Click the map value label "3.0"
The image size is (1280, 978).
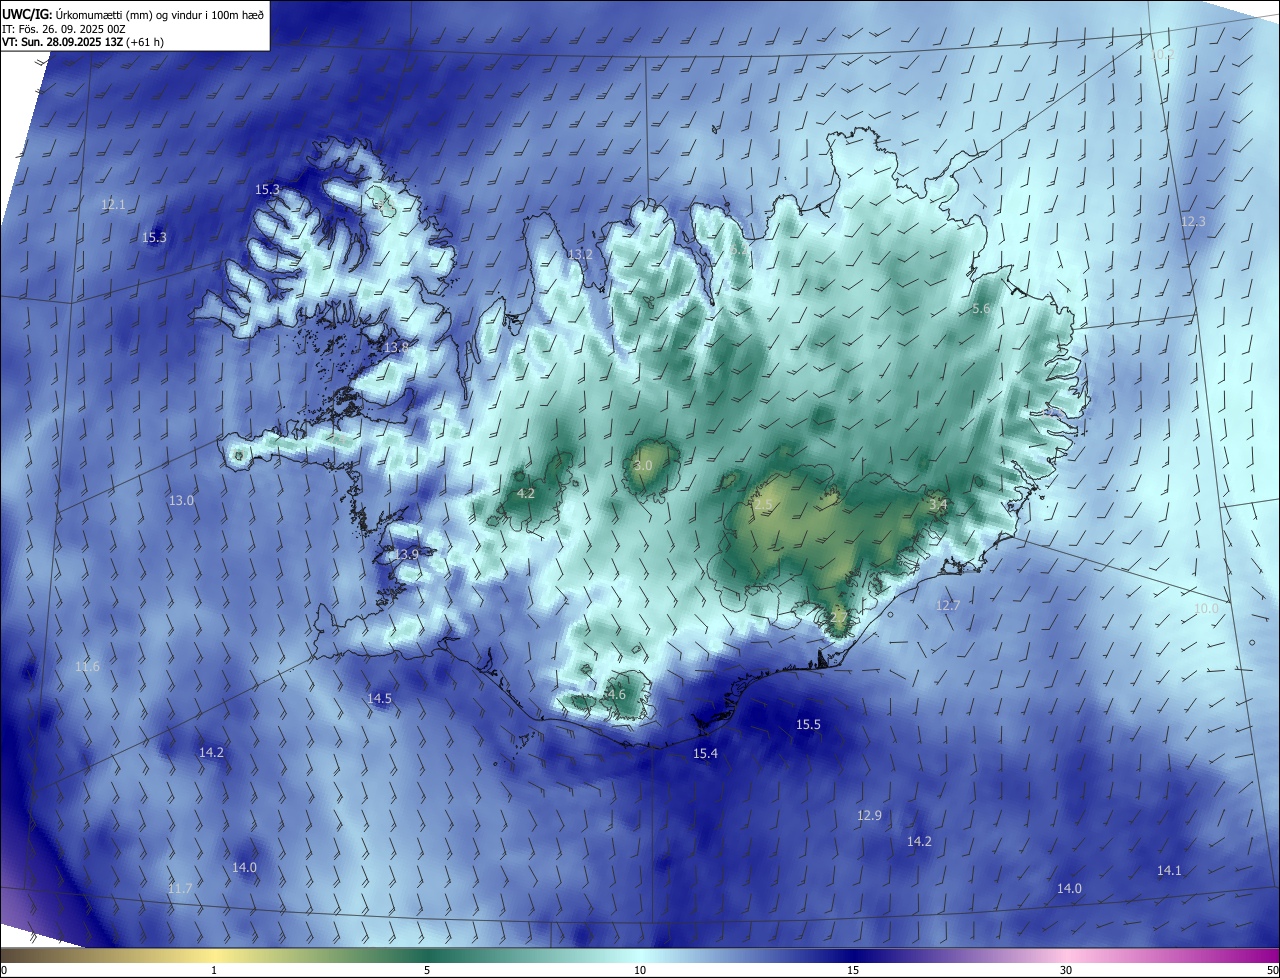point(643,466)
